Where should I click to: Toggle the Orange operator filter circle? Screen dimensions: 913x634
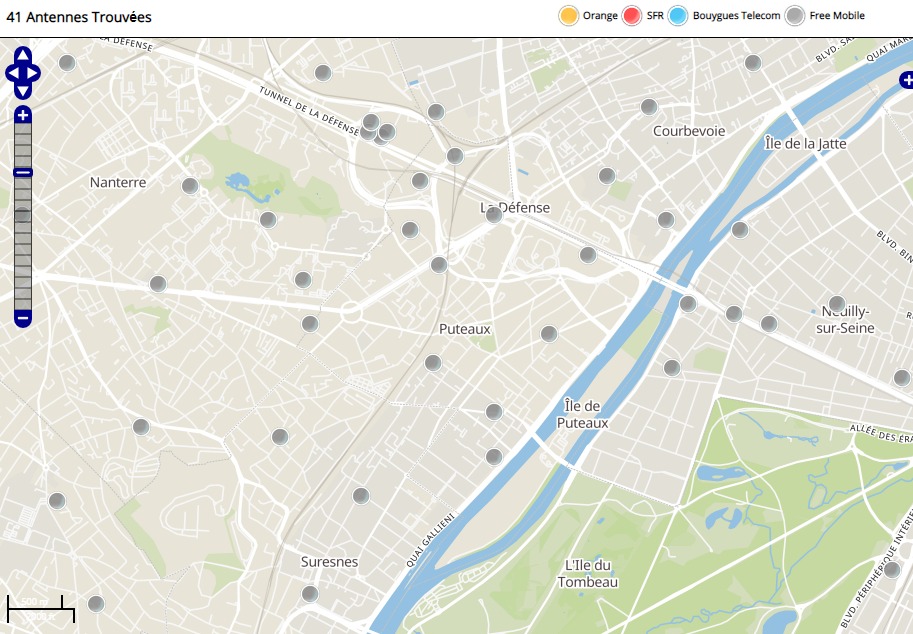569,16
